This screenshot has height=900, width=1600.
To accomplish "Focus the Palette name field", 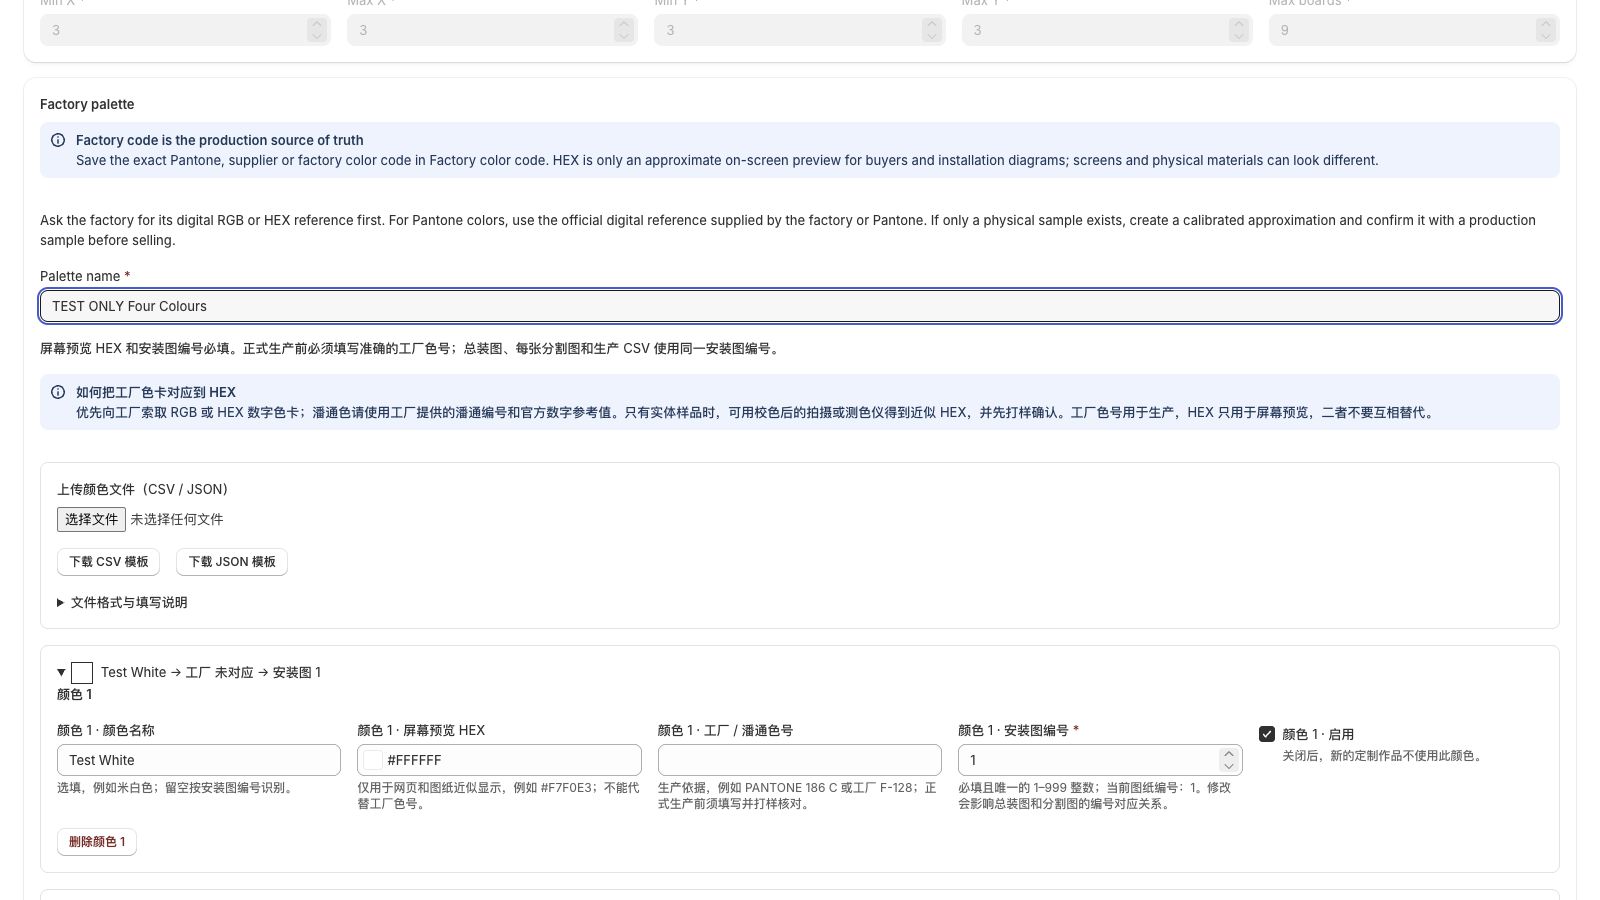I will point(800,306).
